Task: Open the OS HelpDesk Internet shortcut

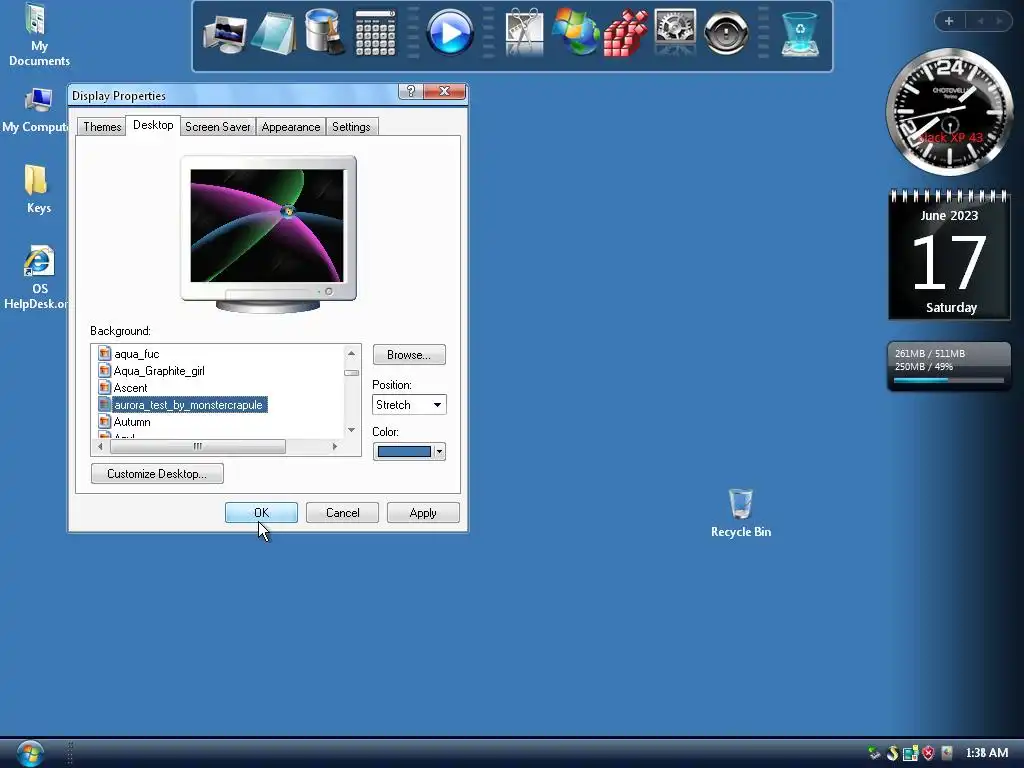Action: [x=38, y=277]
